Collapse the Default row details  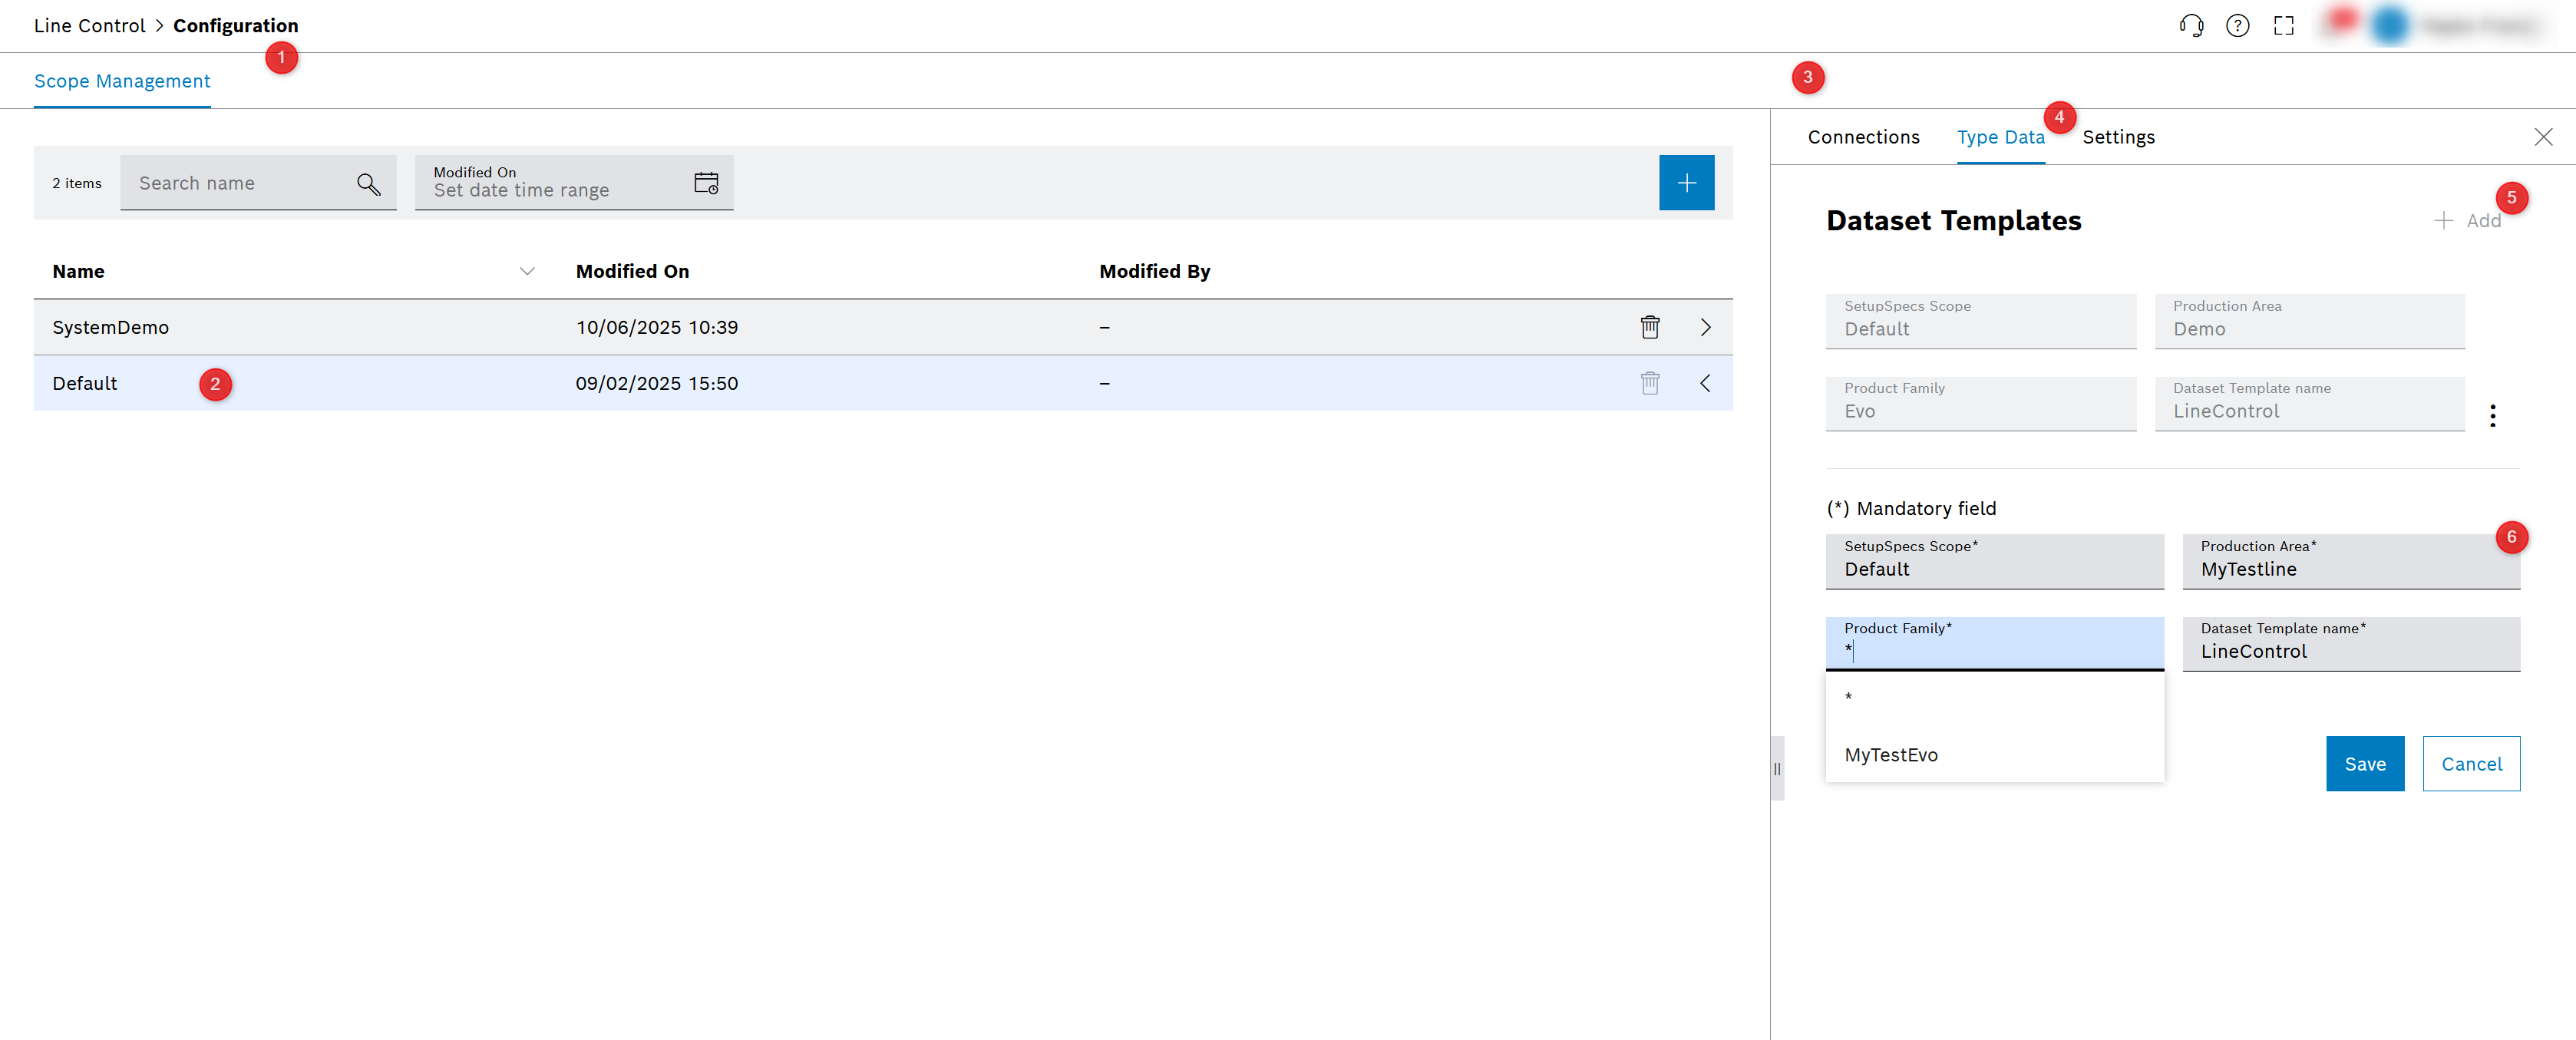point(1705,383)
